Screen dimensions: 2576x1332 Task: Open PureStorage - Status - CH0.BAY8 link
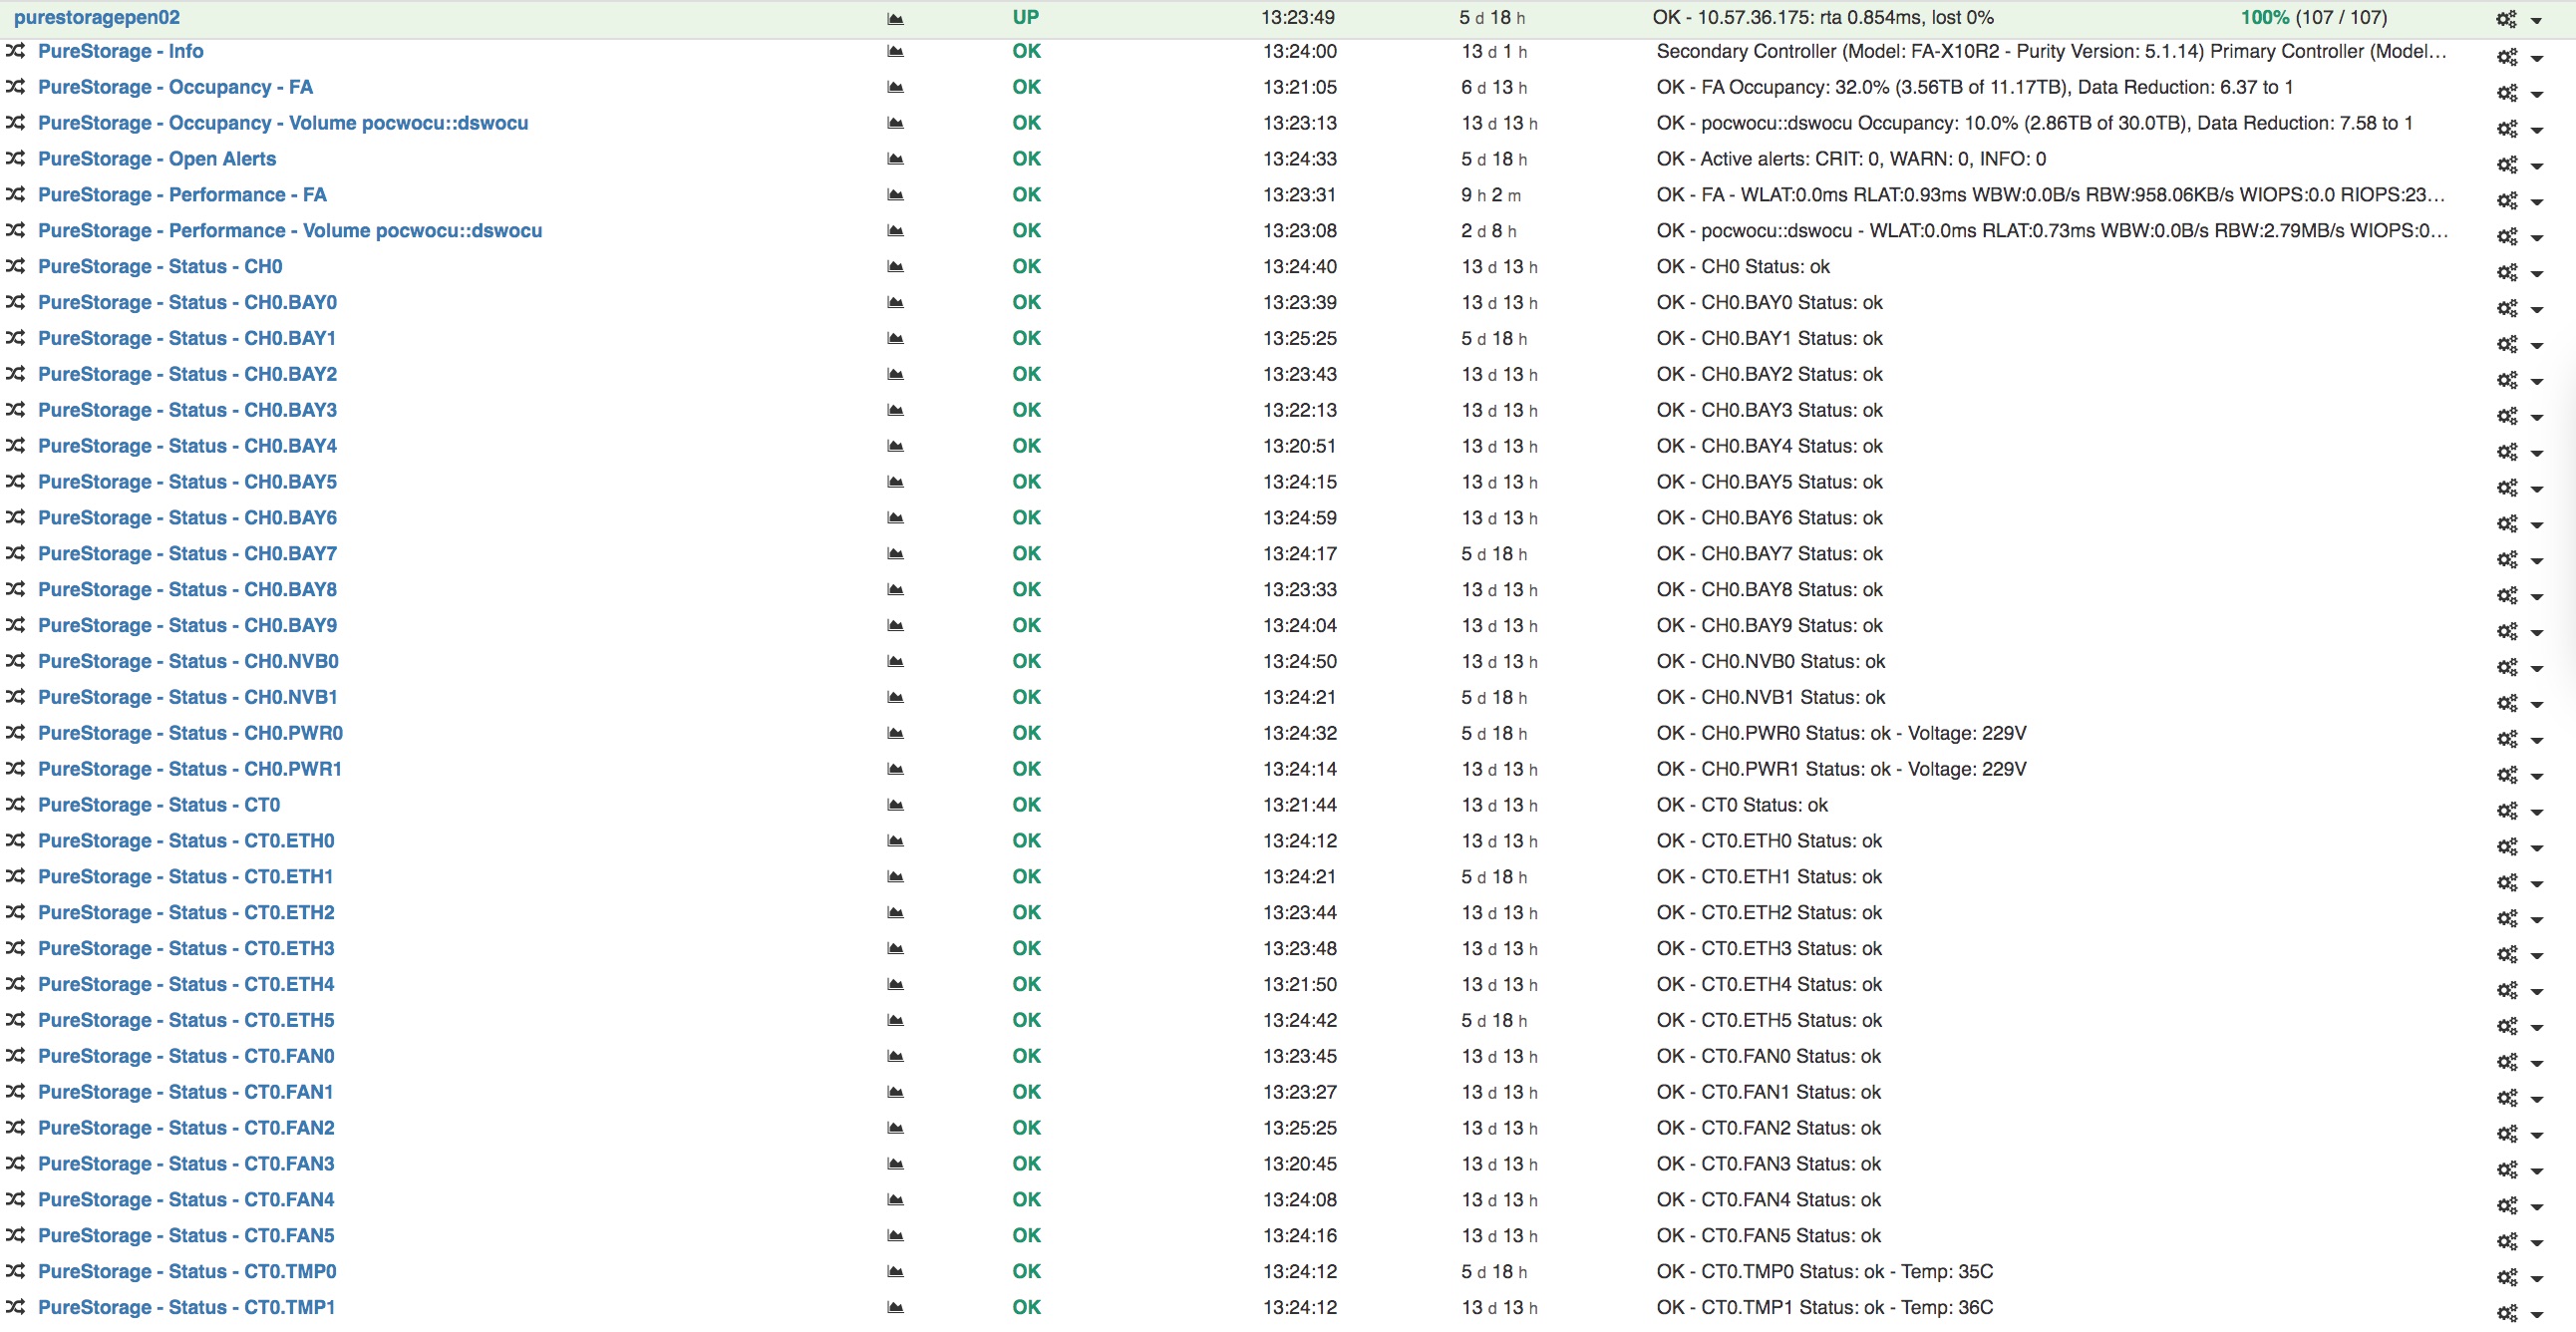coord(187,590)
